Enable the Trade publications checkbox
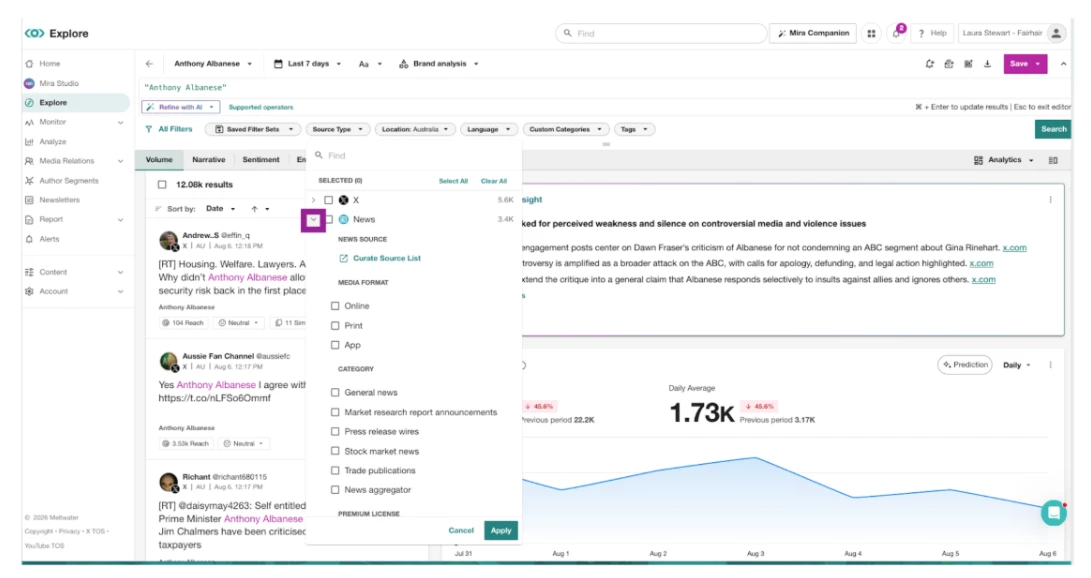Image resolution: width=1091 pixels, height=578 pixels. point(335,471)
